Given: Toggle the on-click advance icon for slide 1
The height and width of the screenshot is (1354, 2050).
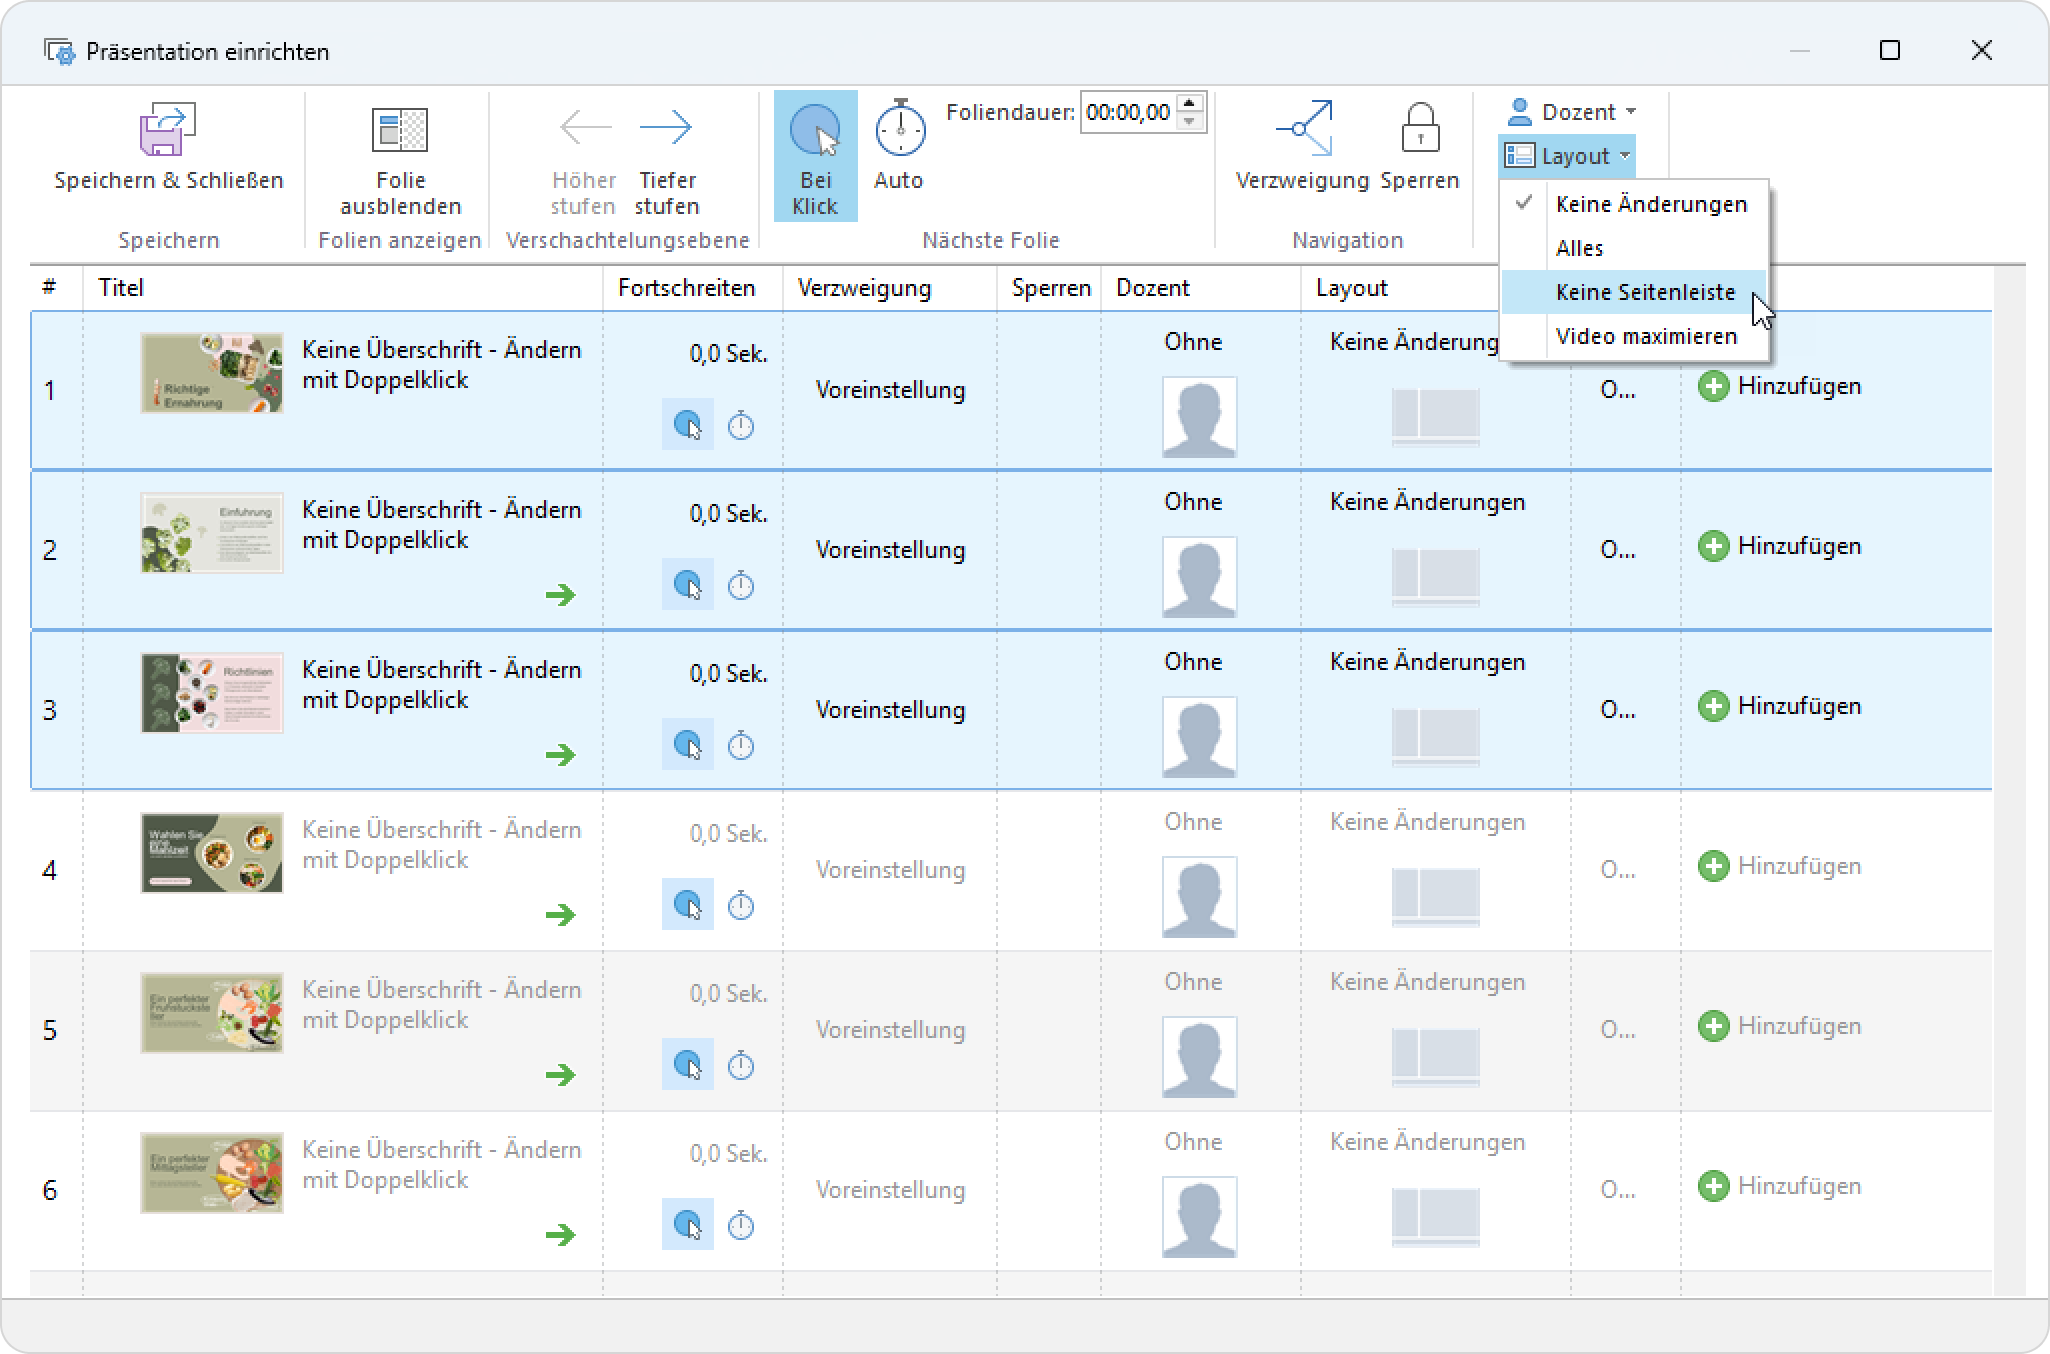Looking at the screenshot, I should point(688,425).
